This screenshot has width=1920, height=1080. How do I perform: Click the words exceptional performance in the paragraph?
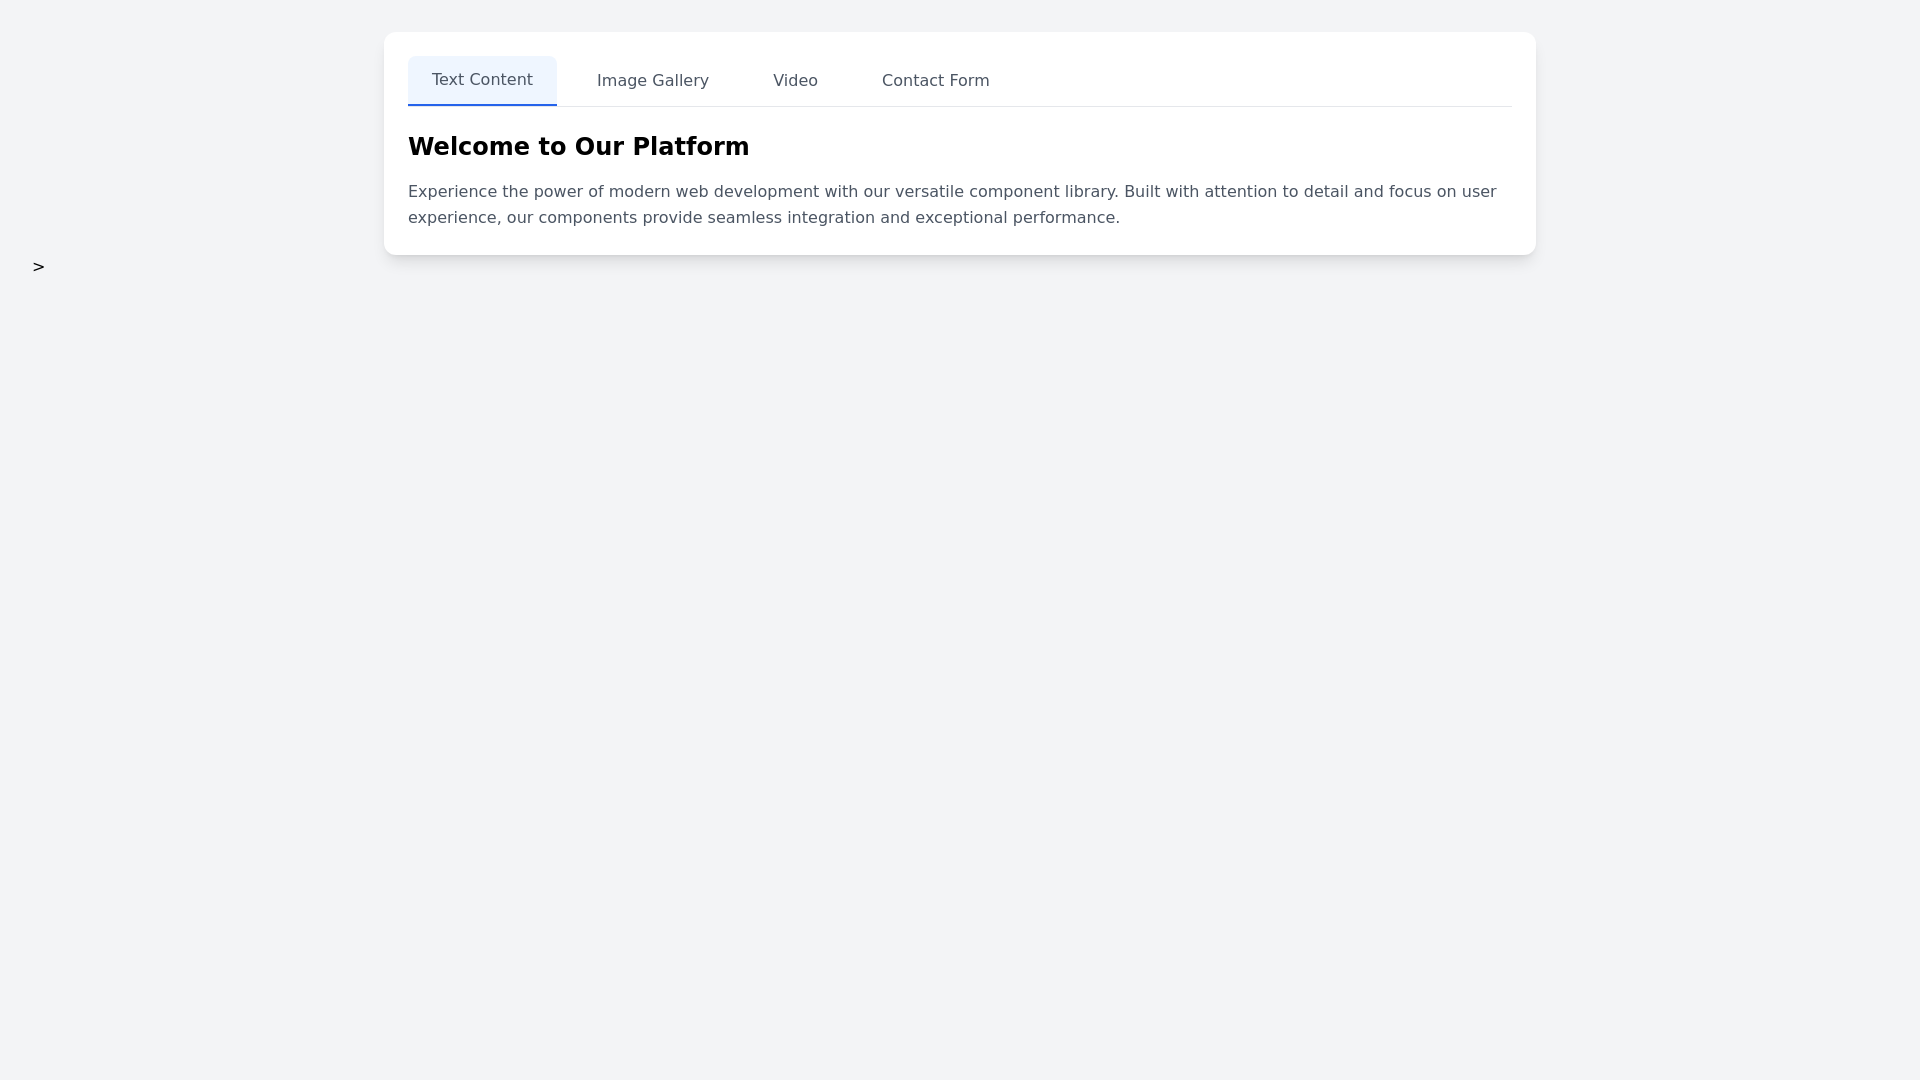[x=1015, y=218]
